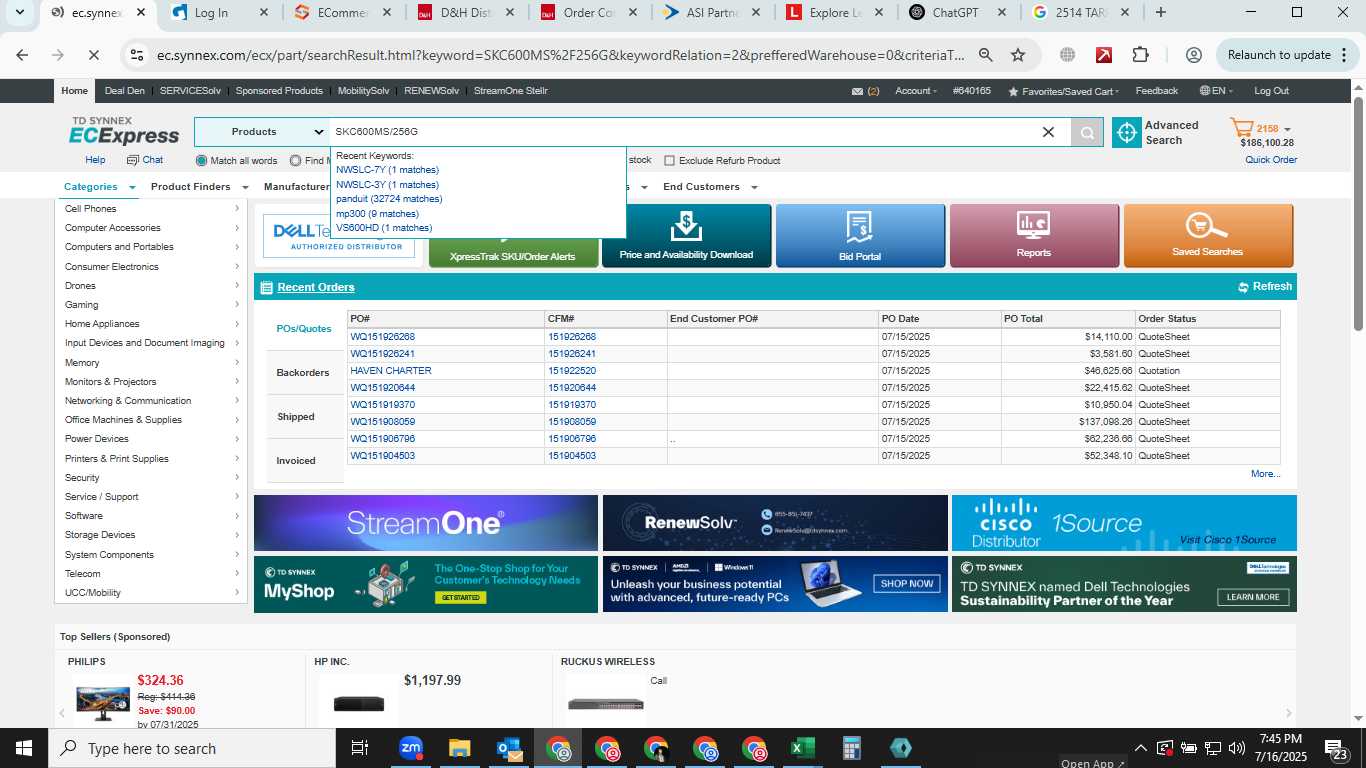Click the Chat icon link
The height and width of the screenshot is (768, 1366).
click(145, 160)
